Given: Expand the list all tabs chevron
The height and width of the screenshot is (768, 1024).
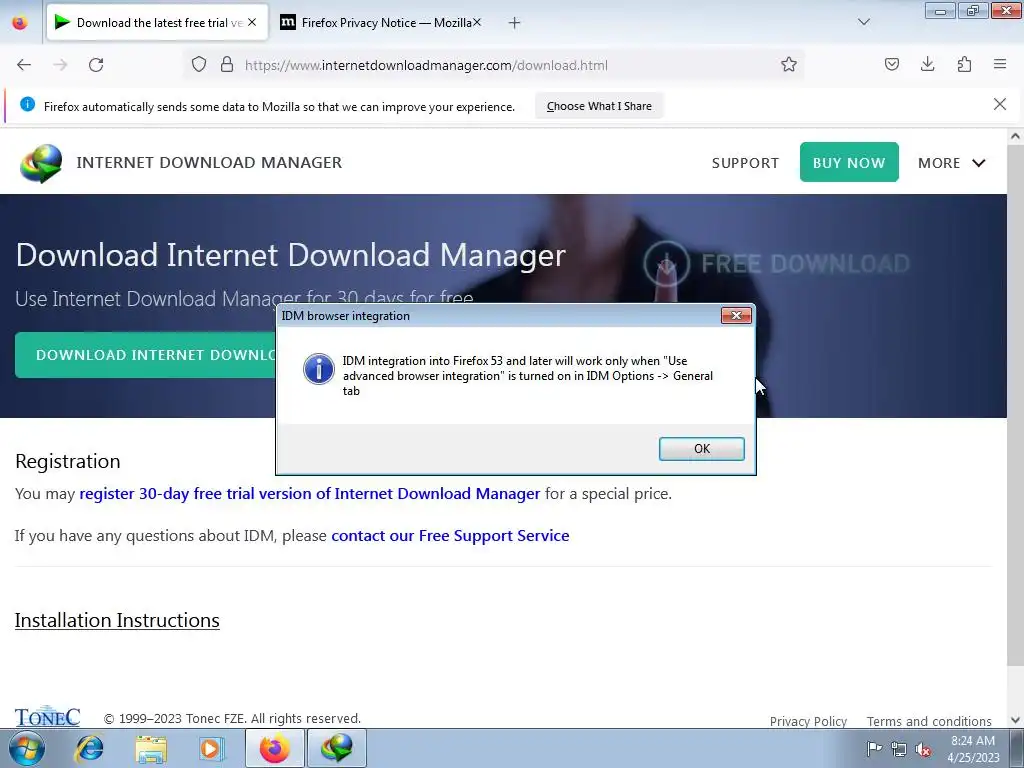Looking at the screenshot, I should point(863,23).
